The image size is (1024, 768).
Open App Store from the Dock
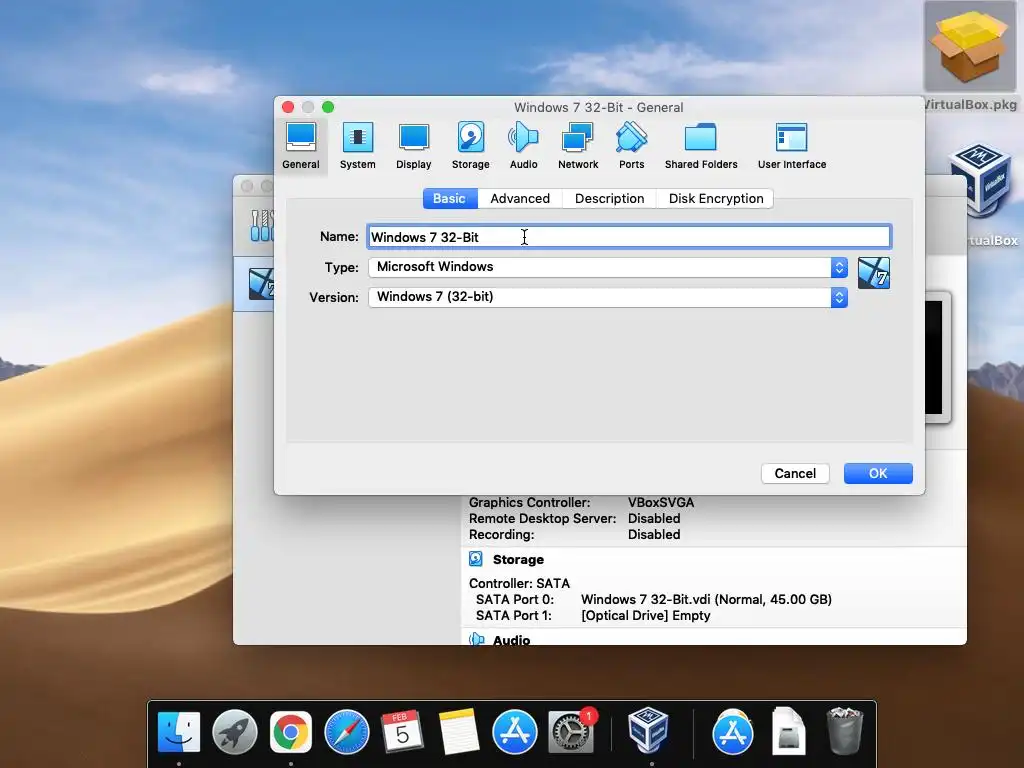click(x=515, y=731)
